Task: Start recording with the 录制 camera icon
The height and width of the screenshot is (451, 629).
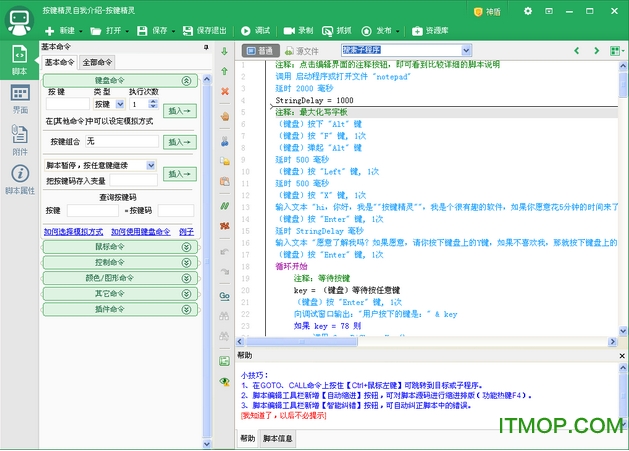Action: [x=289, y=31]
